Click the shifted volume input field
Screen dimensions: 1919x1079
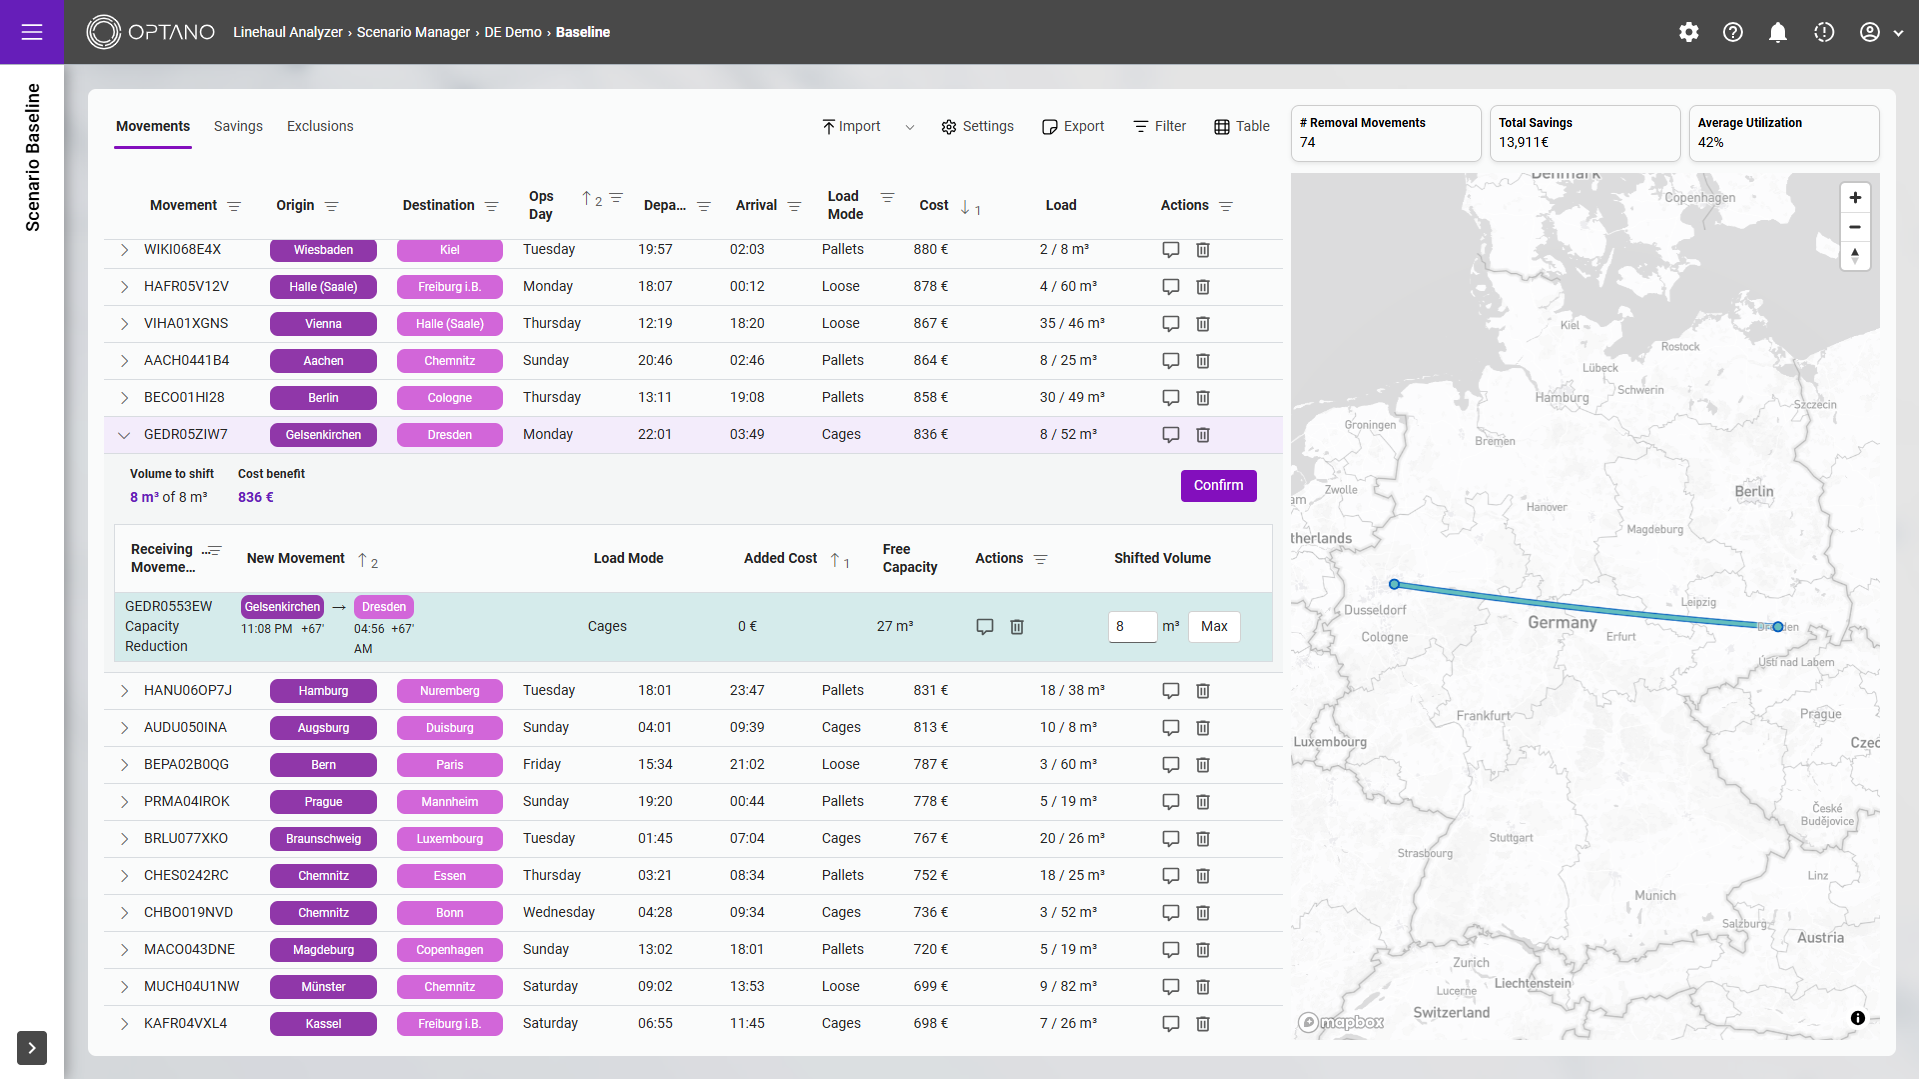(1132, 627)
